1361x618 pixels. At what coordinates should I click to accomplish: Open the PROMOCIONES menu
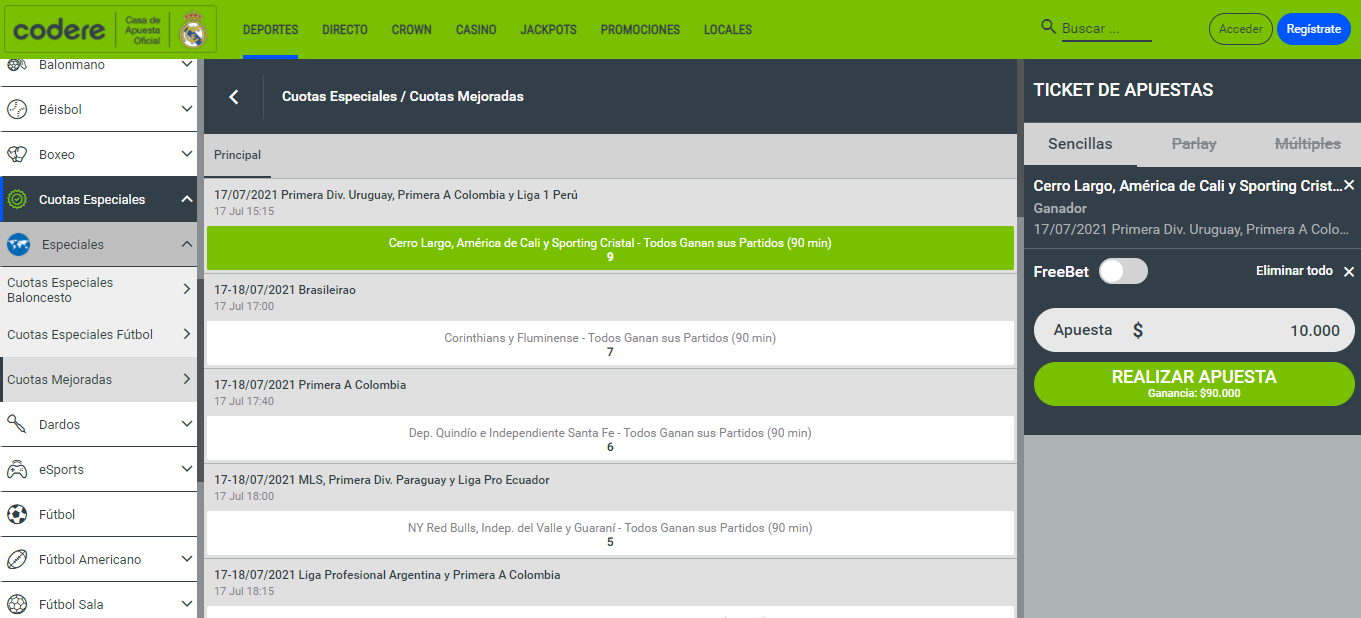point(640,30)
